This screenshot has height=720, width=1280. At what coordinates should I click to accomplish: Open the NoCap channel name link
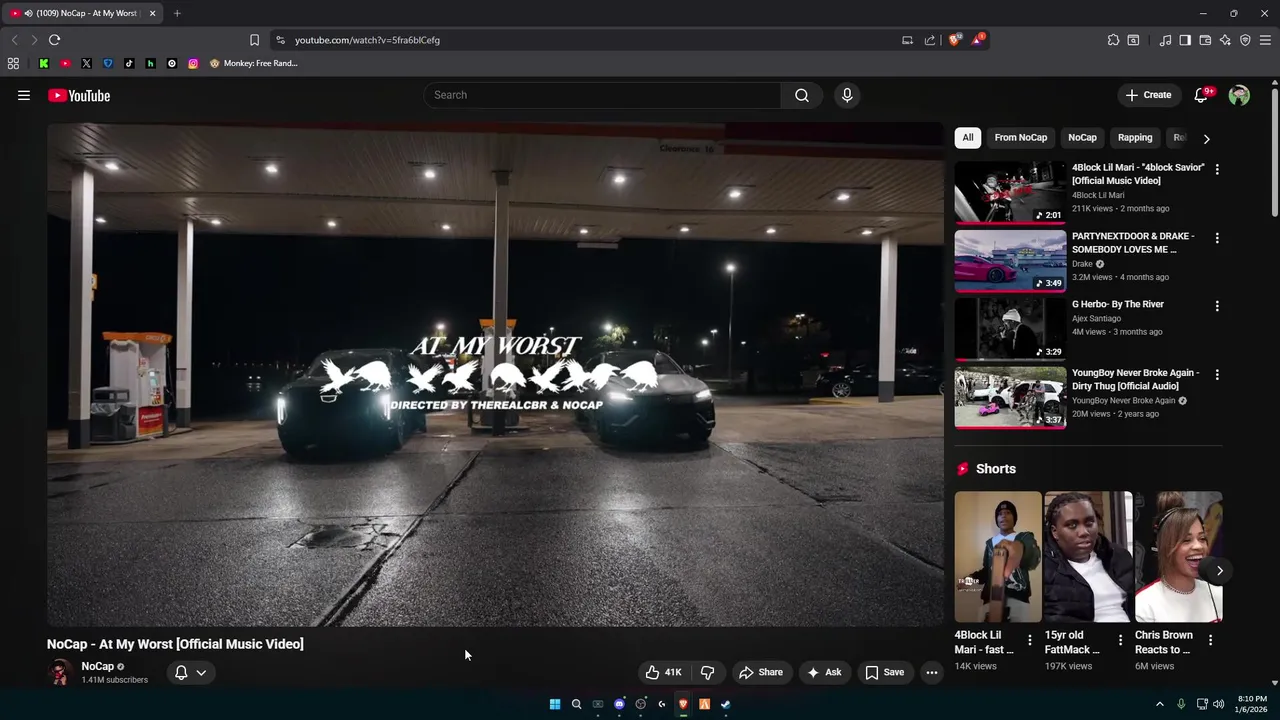98,666
